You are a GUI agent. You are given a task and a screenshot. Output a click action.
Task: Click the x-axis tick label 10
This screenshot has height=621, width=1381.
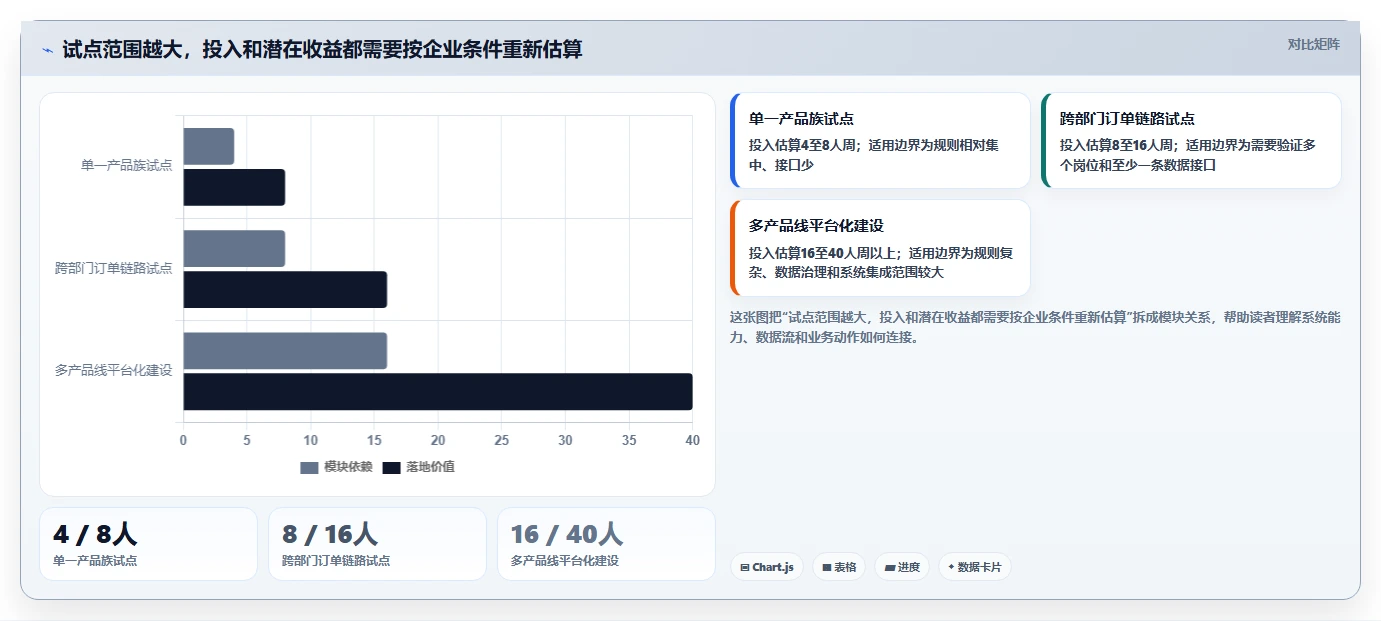310,440
